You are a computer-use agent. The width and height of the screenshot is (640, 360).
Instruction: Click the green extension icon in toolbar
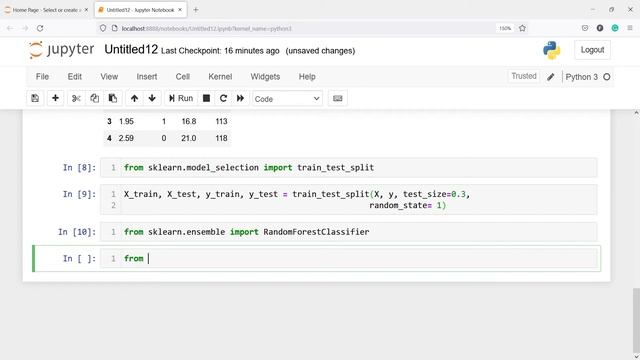tap(615, 28)
